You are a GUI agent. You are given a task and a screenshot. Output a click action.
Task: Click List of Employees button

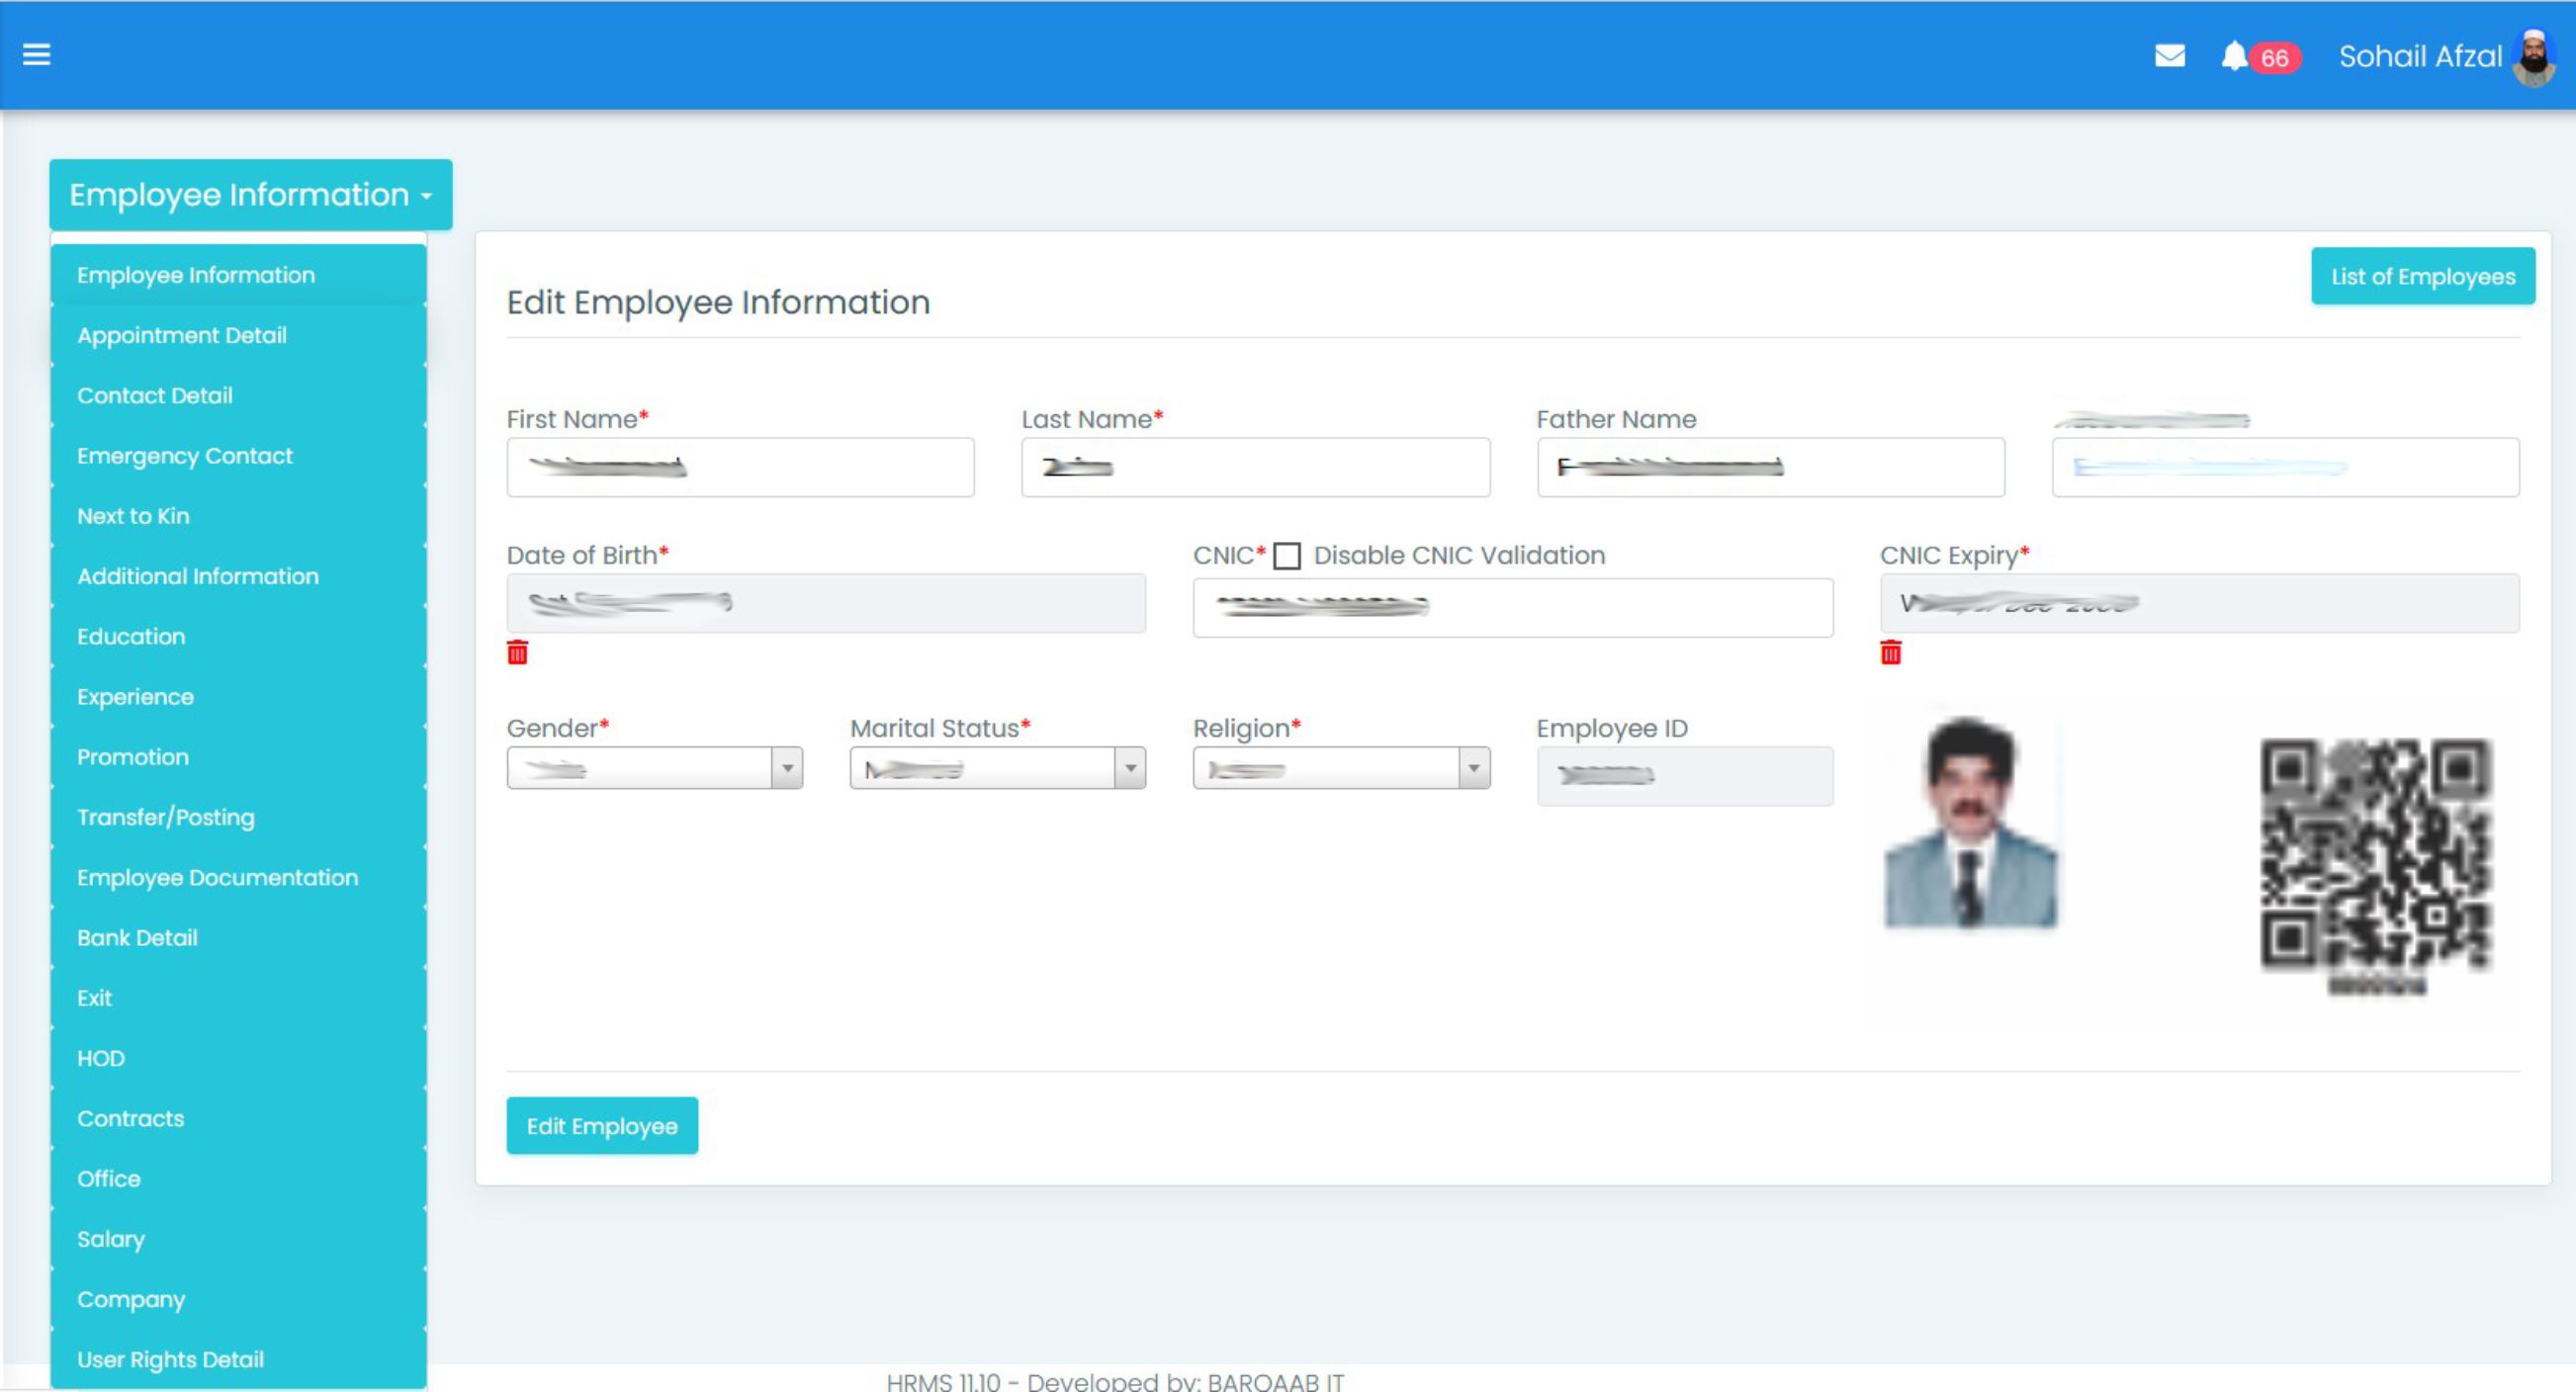tap(2422, 277)
